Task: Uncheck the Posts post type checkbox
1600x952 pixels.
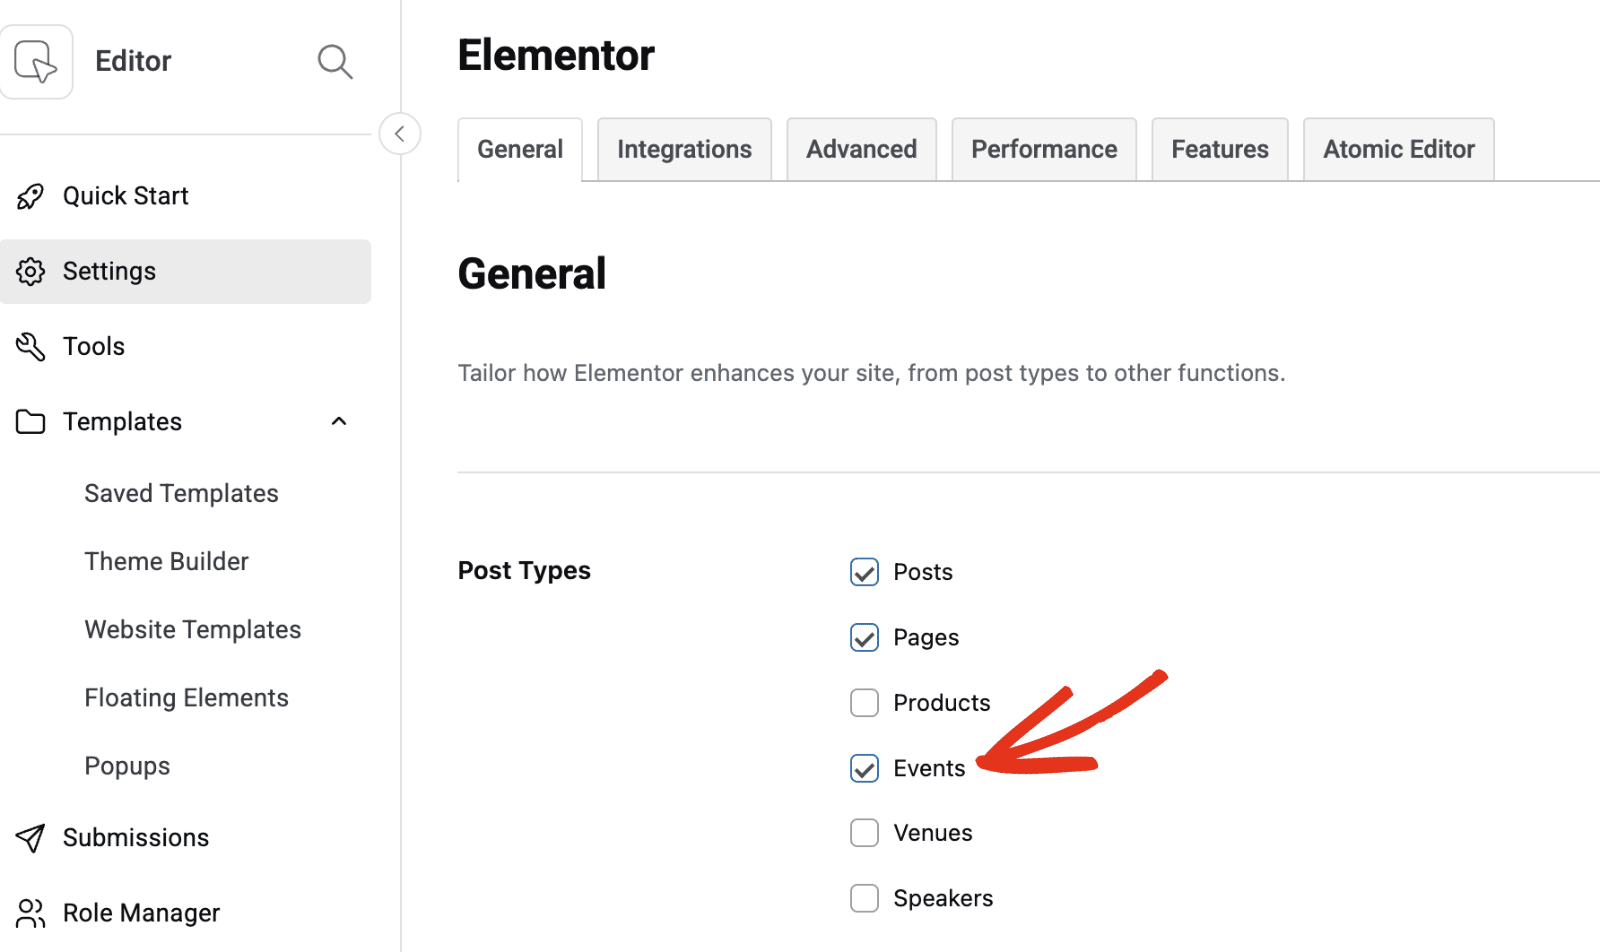Action: [x=864, y=572]
